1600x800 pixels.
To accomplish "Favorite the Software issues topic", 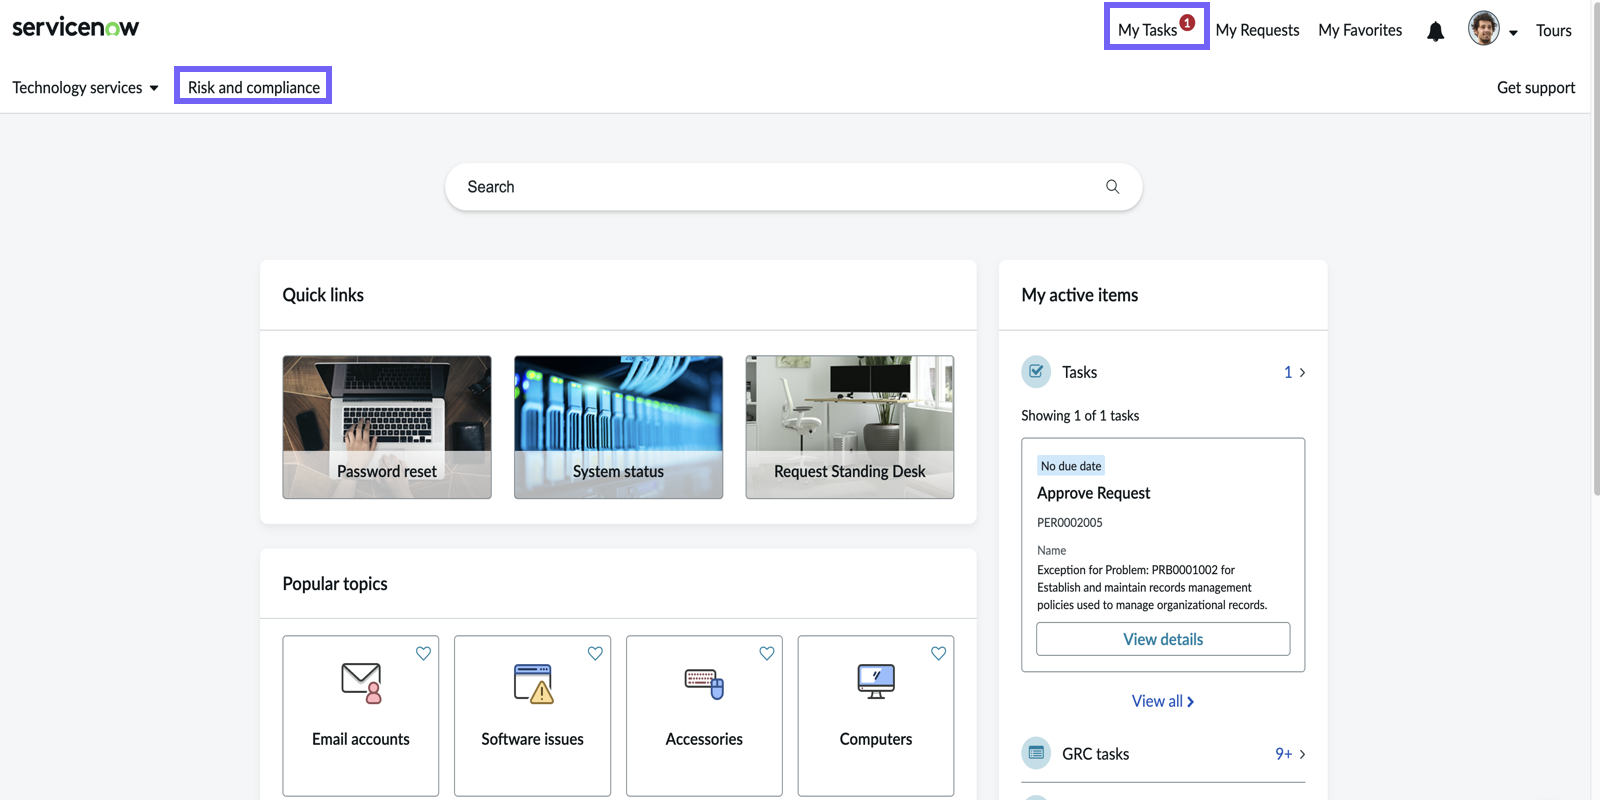I will coord(595,653).
